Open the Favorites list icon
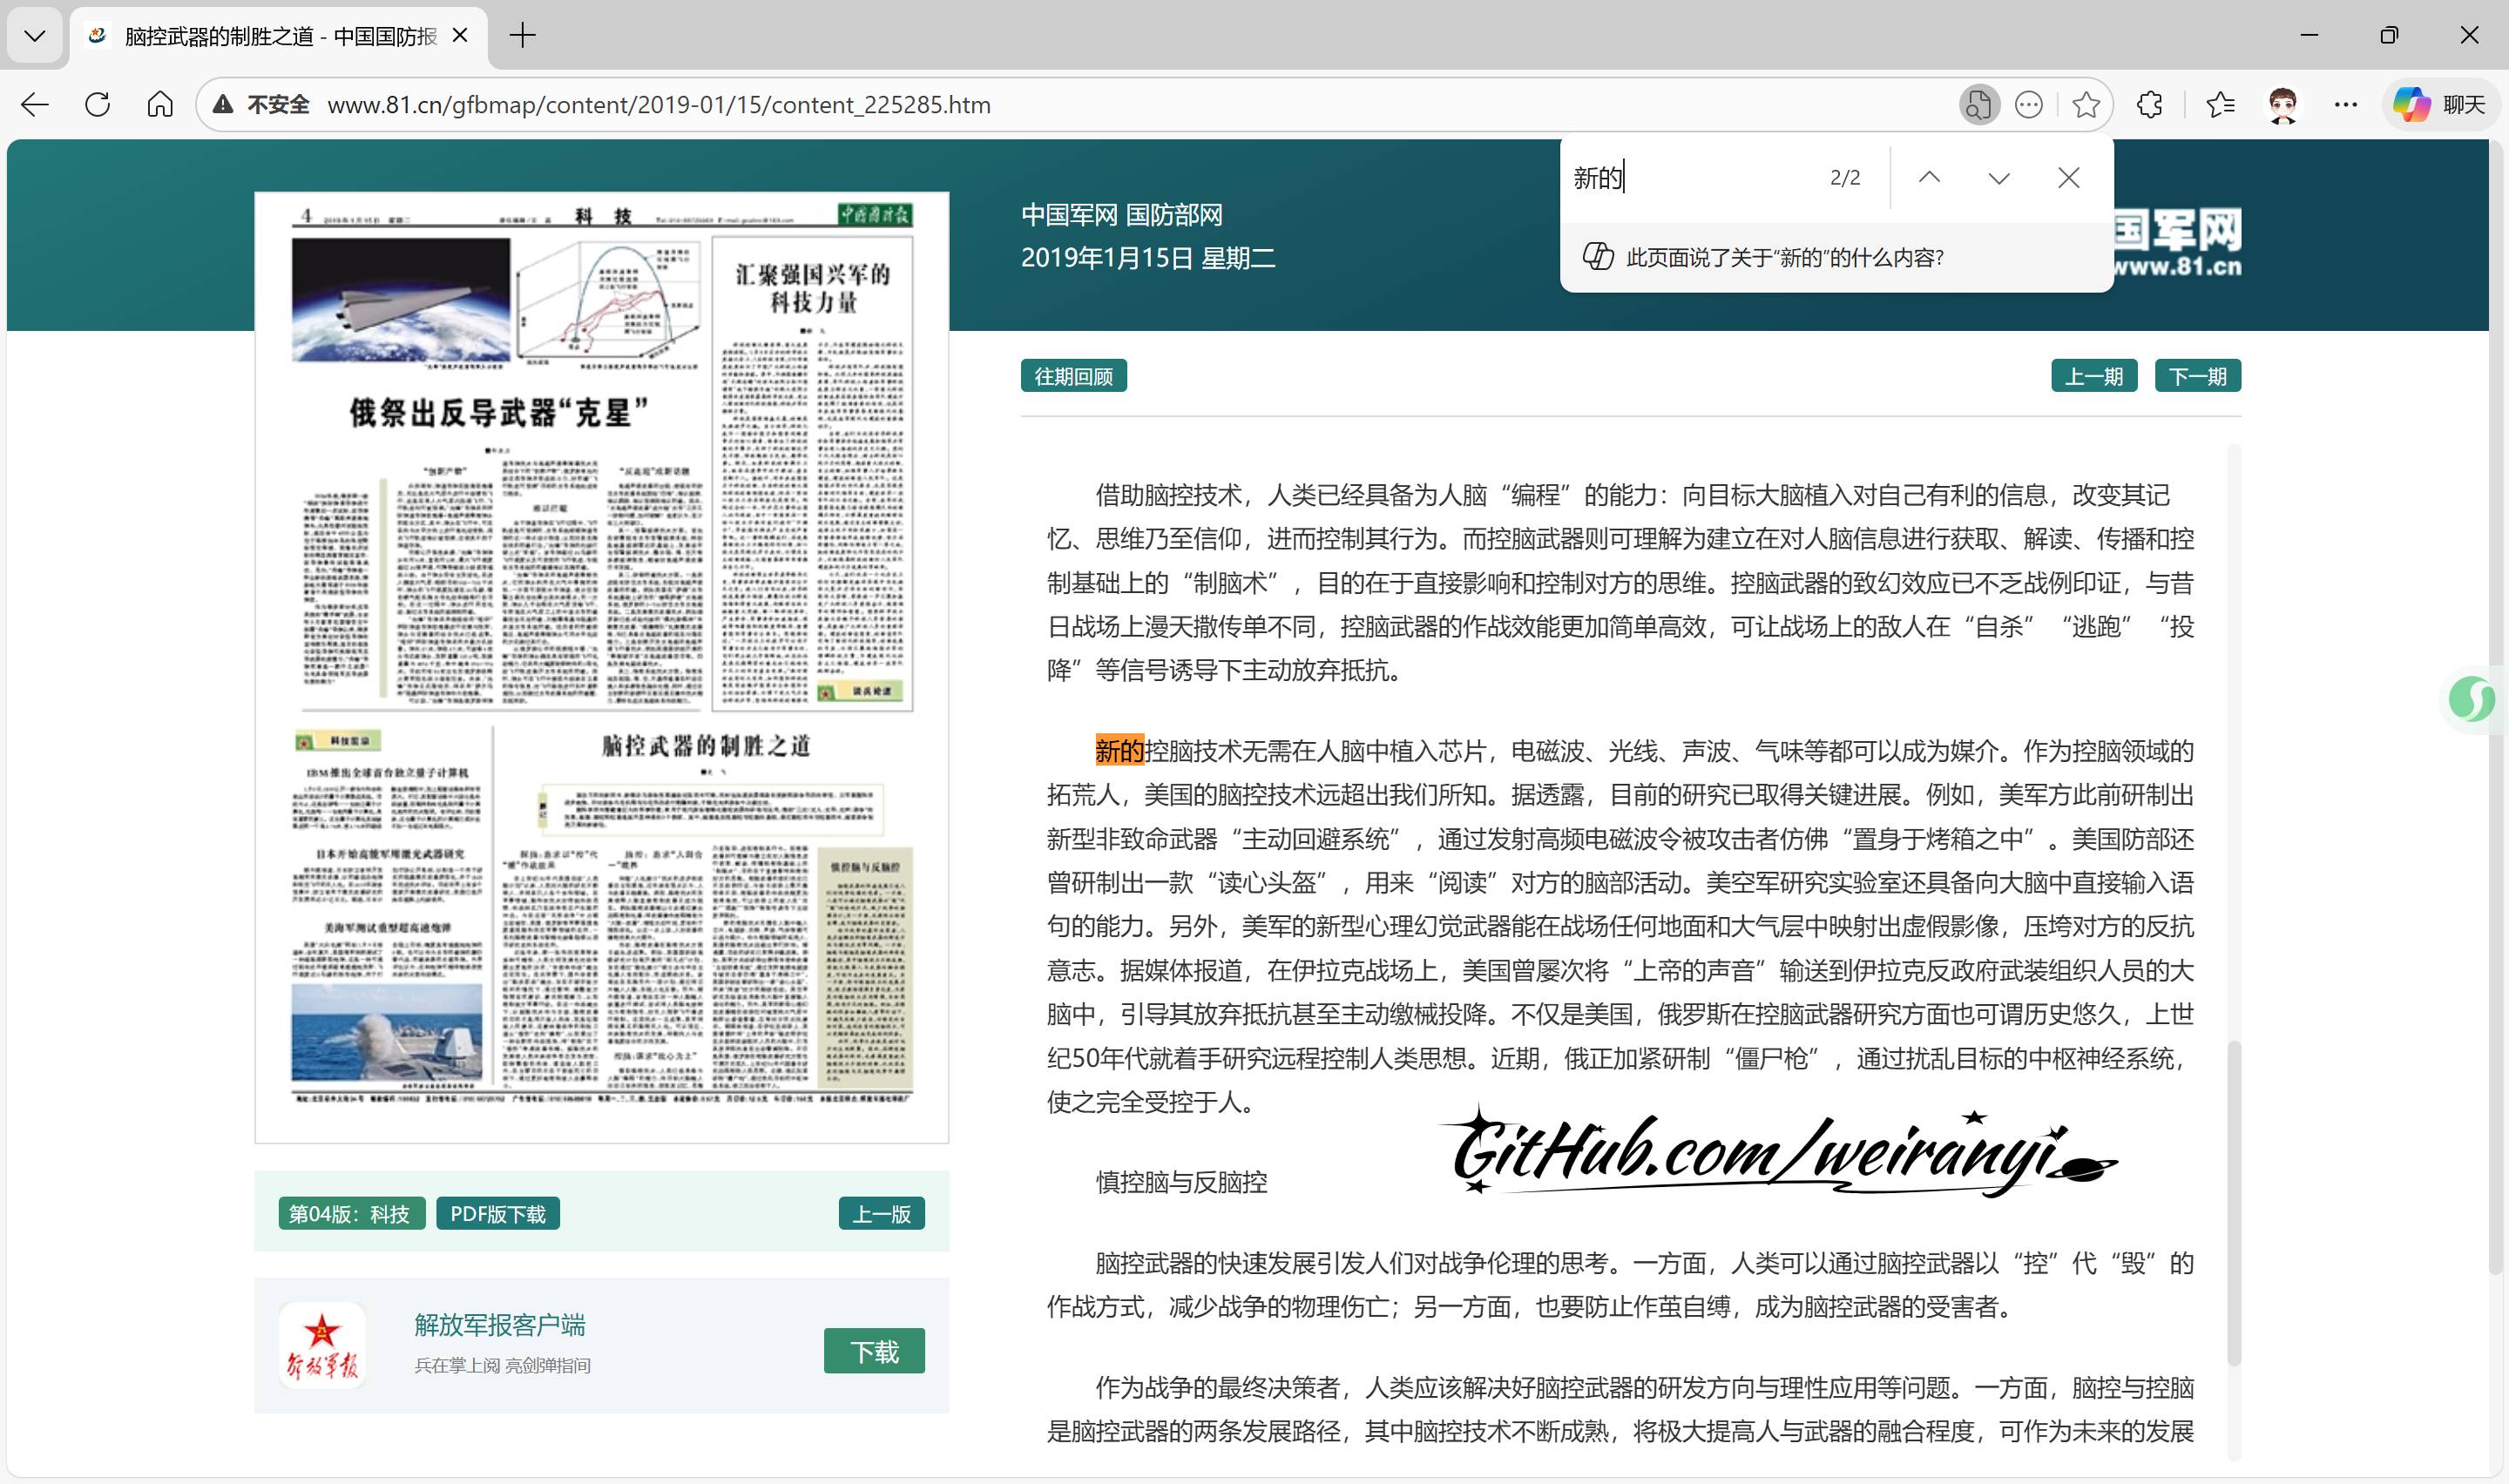2509x1484 pixels. coord(2219,104)
